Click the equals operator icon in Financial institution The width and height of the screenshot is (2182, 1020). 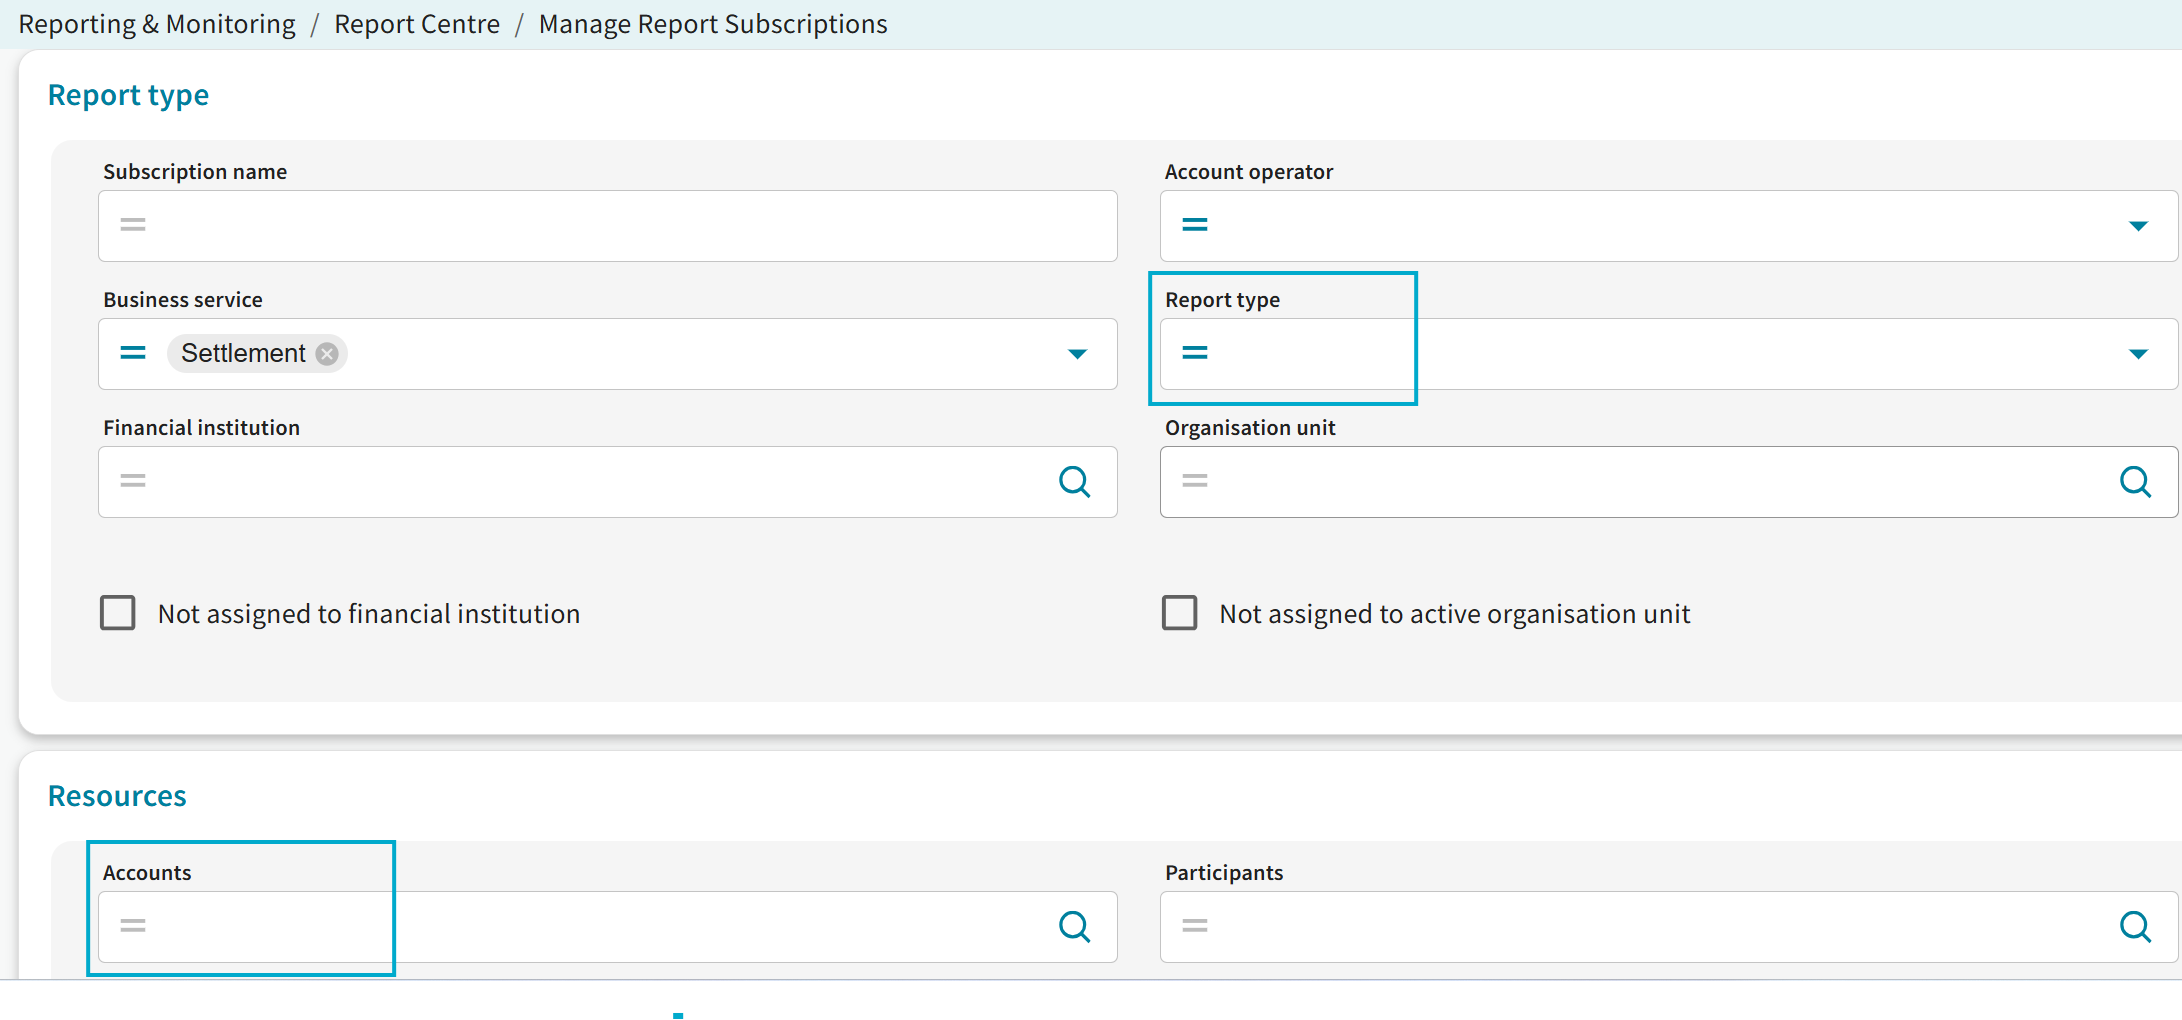click(x=133, y=481)
